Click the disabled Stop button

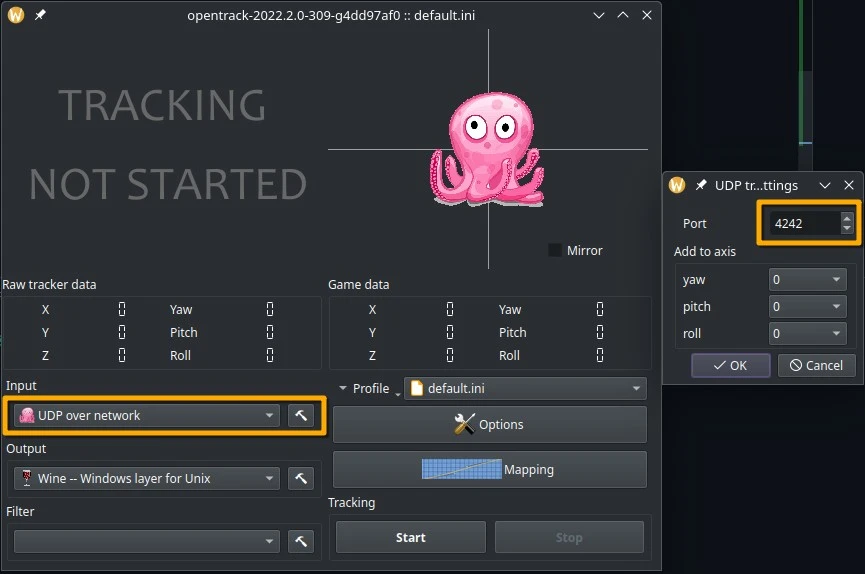click(569, 537)
